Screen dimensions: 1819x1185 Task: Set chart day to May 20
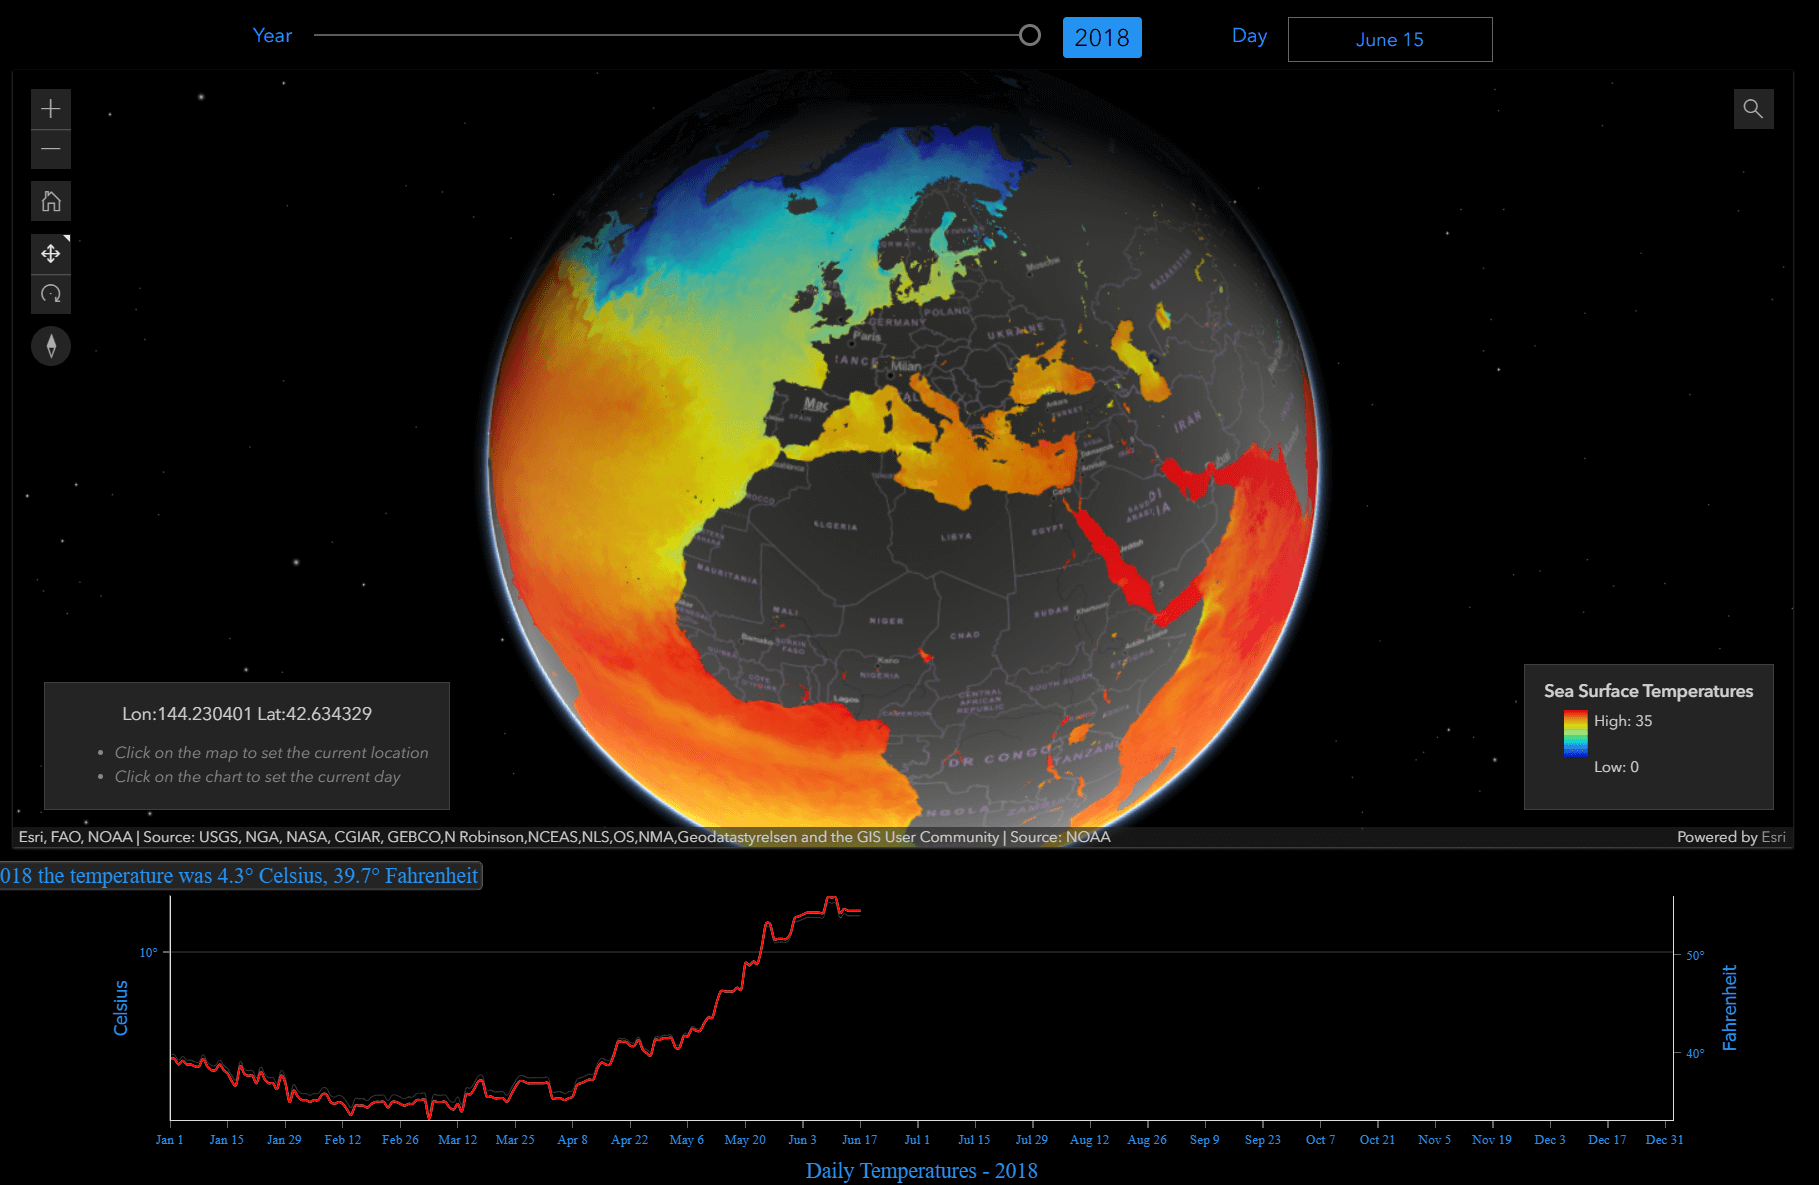[745, 1139]
